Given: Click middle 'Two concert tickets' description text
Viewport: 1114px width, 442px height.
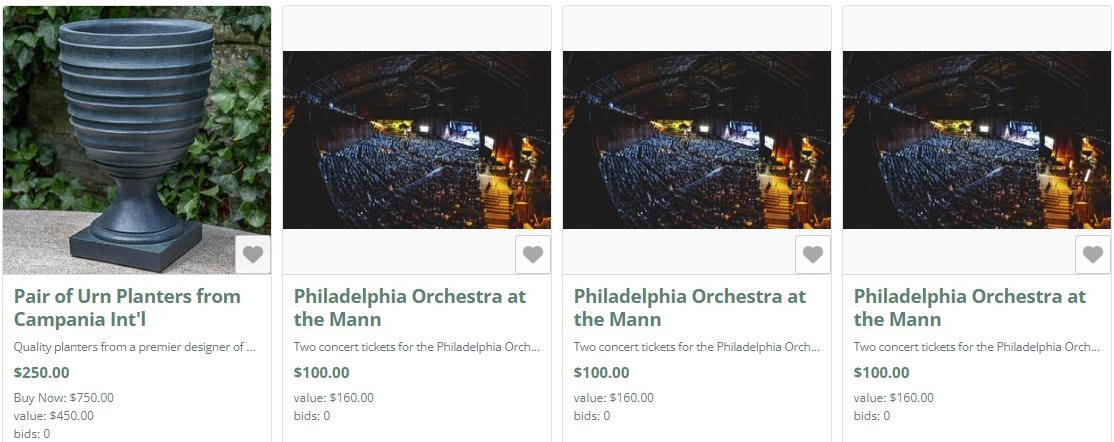Looking at the screenshot, I should [x=697, y=347].
